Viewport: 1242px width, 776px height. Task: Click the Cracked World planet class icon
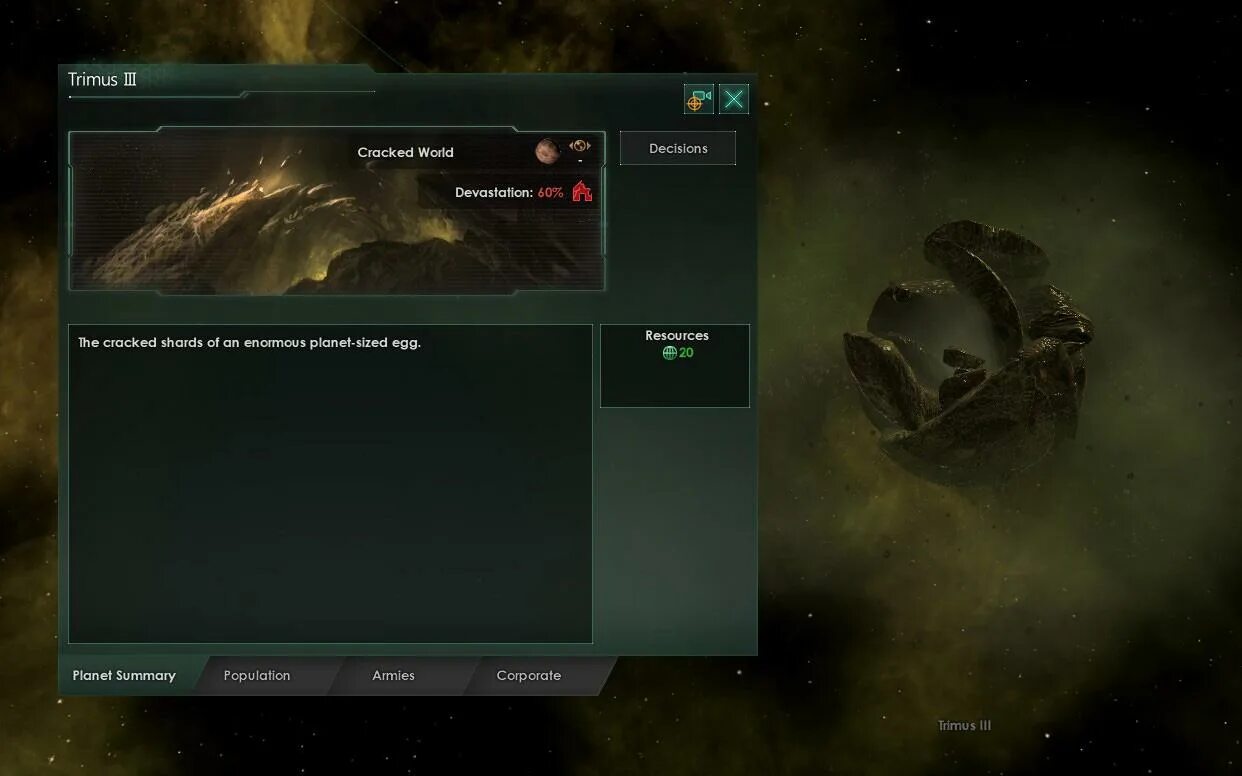point(546,151)
